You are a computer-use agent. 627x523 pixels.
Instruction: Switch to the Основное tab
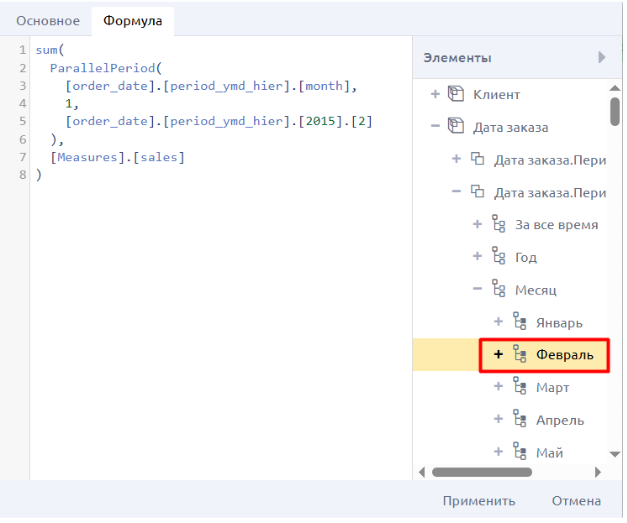[48, 21]
